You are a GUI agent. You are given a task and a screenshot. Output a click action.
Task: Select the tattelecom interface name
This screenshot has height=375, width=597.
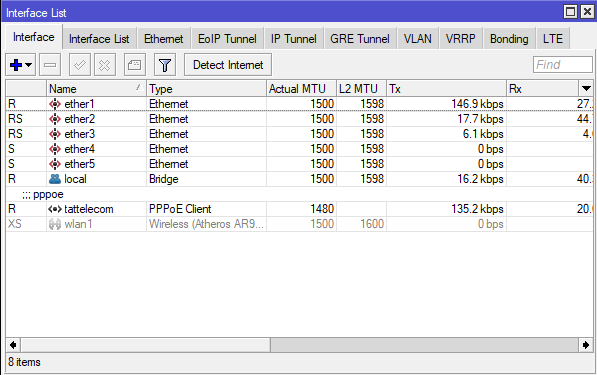pos(89,209)
